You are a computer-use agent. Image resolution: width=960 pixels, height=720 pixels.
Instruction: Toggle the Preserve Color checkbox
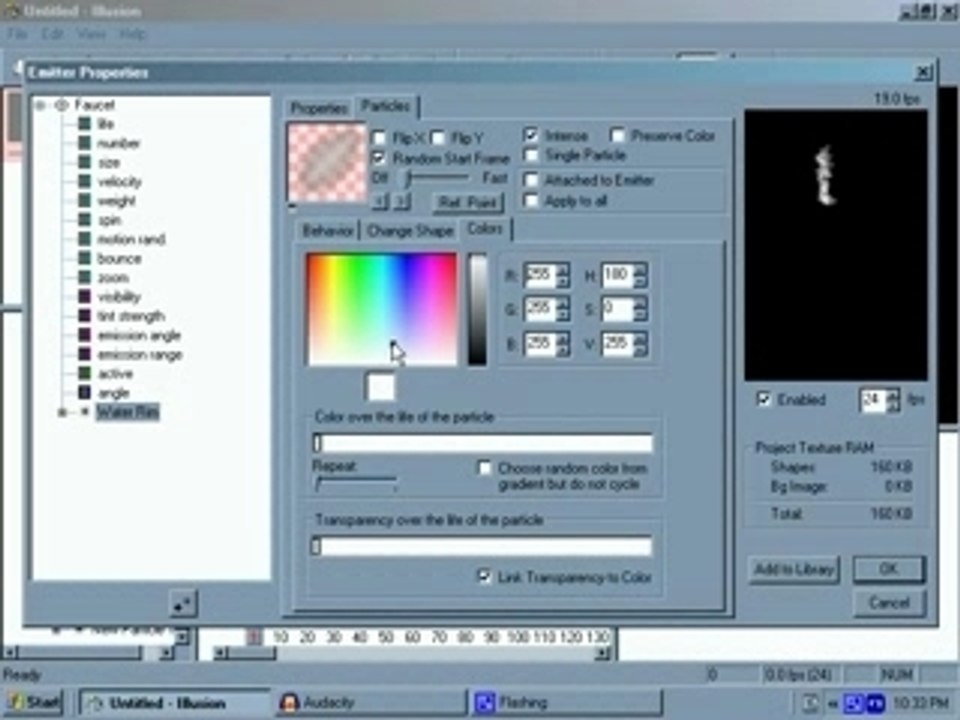tap(618, 135)
